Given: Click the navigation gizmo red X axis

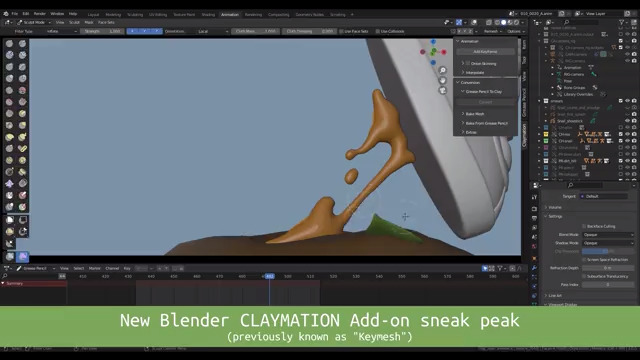Looking at the screenshot, I should [x=444, y=52].
